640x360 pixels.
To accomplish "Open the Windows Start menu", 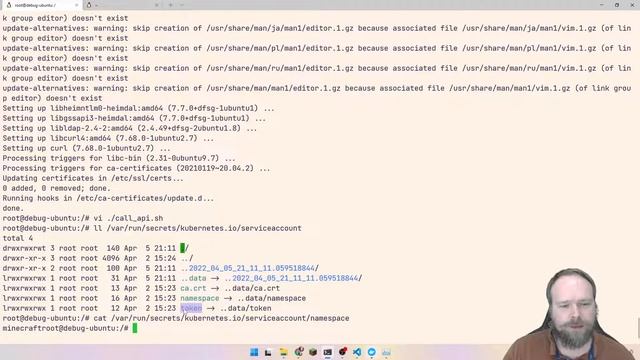I will (x=254, y=352).
